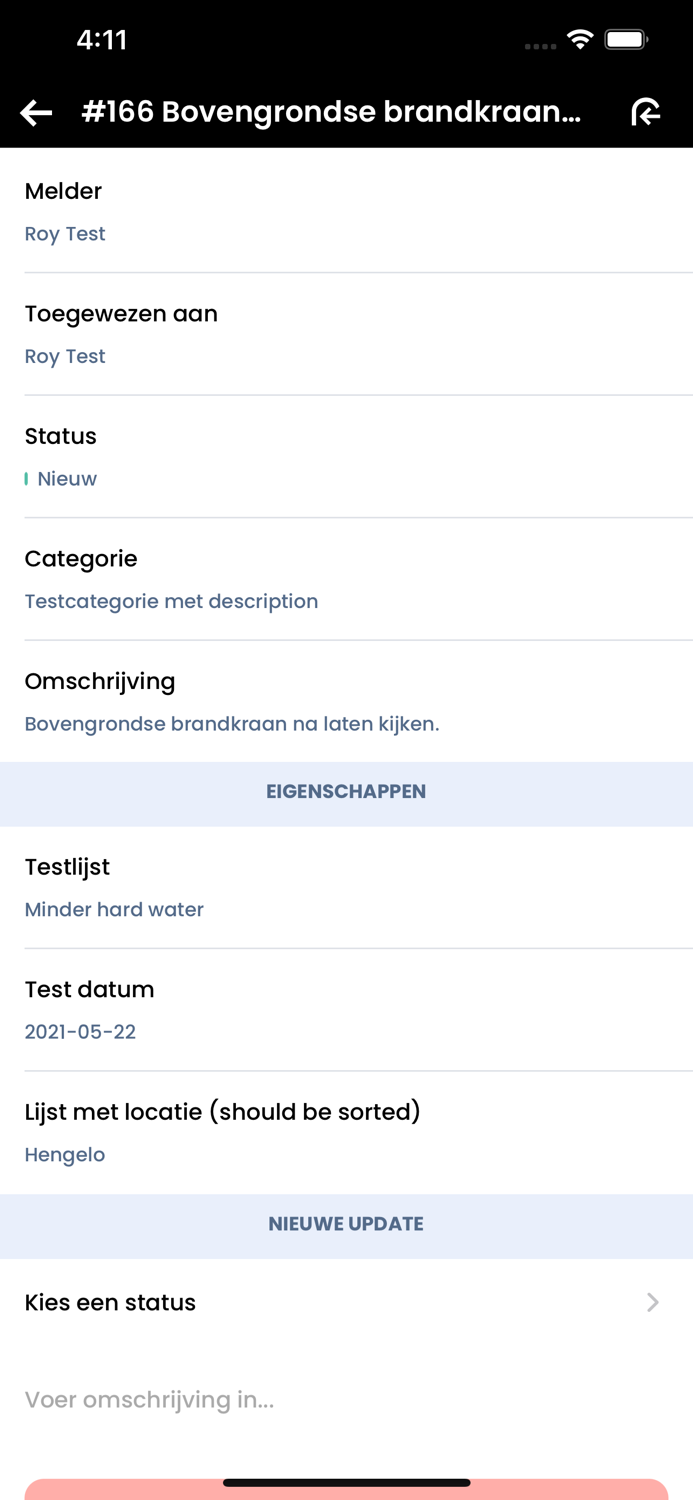
Task: Tap the Testlijst value Minder hard water
Action: [x=114, y=910]
